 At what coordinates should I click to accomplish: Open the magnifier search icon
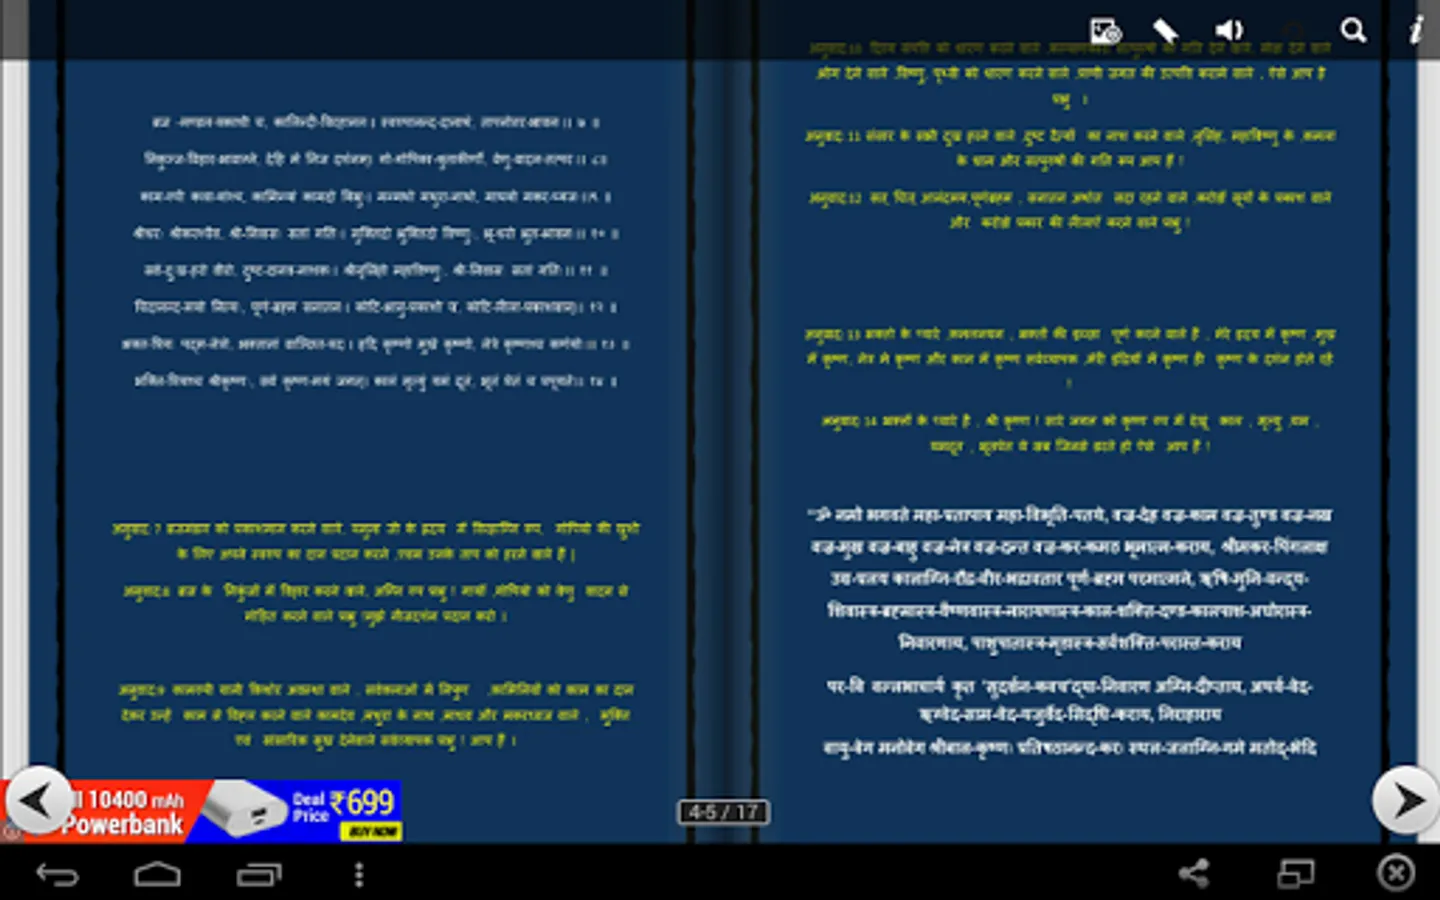[1353, 30]
